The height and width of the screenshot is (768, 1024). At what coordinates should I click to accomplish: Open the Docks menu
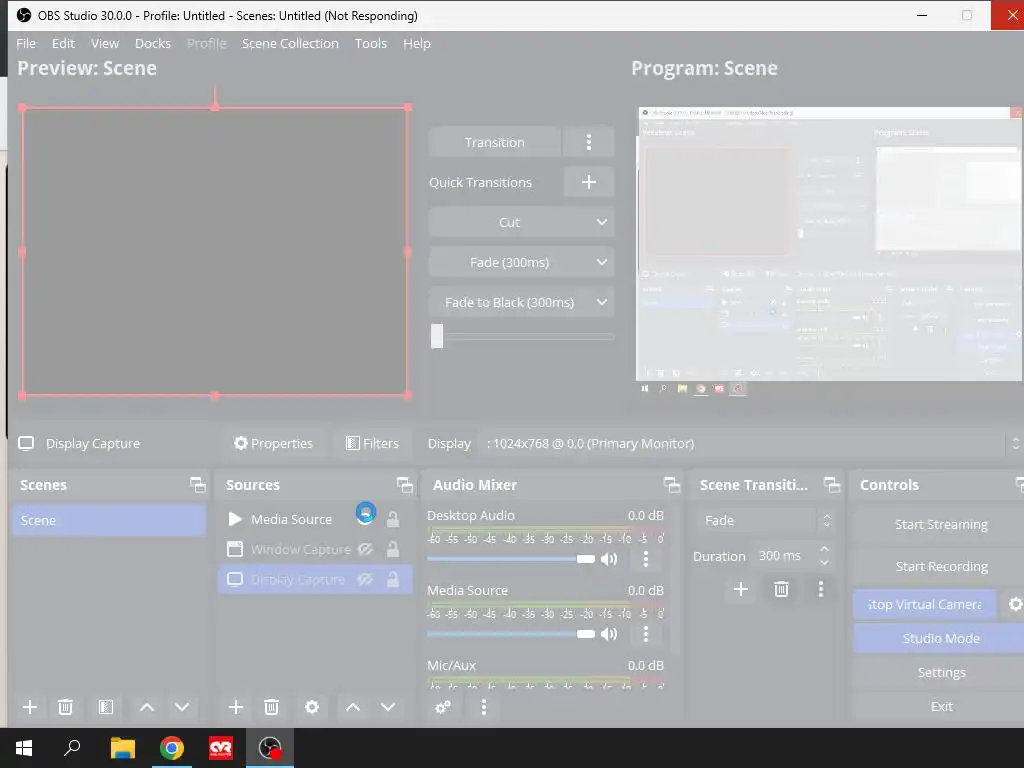tap(153, 43)
